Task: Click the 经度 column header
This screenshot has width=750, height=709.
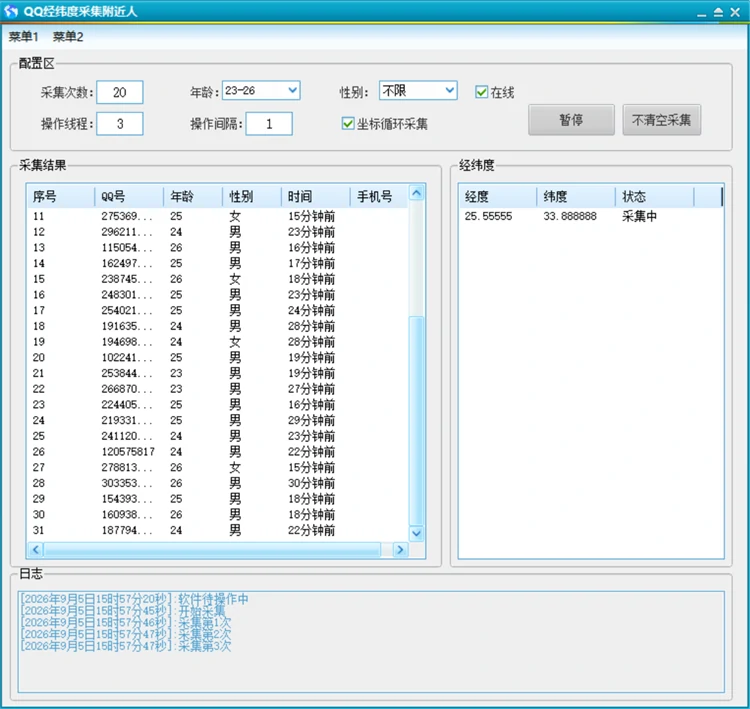Action: [x=497, y=196]
